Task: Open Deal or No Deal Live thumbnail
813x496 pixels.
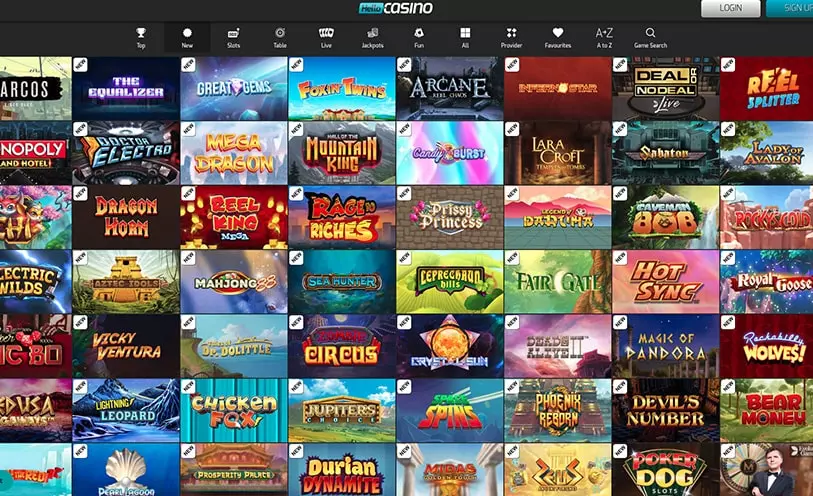Action: [x=665, y=89]
